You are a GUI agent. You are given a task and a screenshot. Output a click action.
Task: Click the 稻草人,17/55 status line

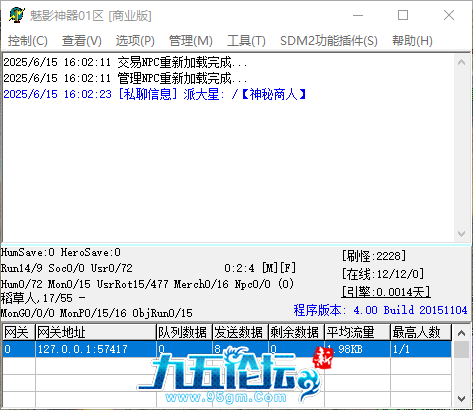(x=43, y=298)
